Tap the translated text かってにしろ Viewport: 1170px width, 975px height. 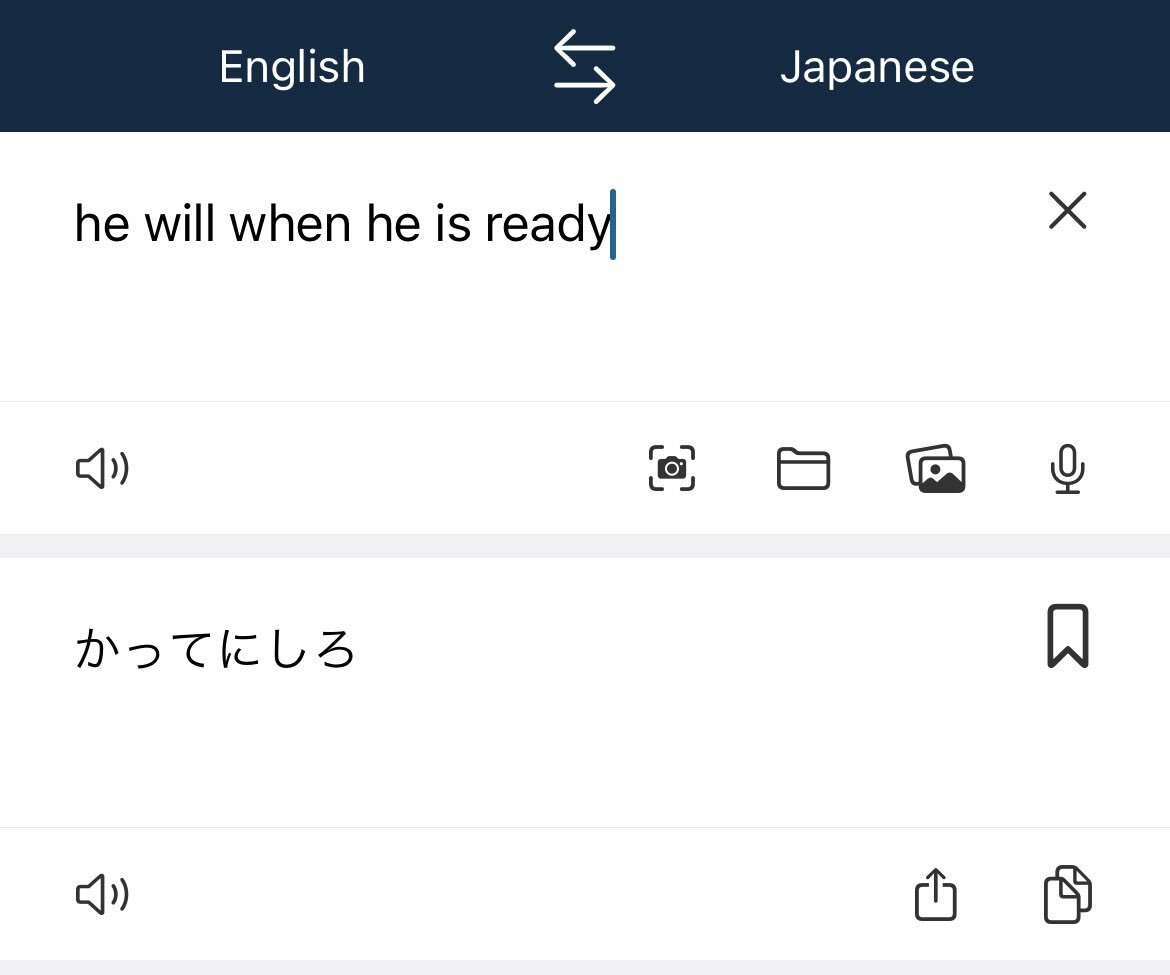click(215, 648)
